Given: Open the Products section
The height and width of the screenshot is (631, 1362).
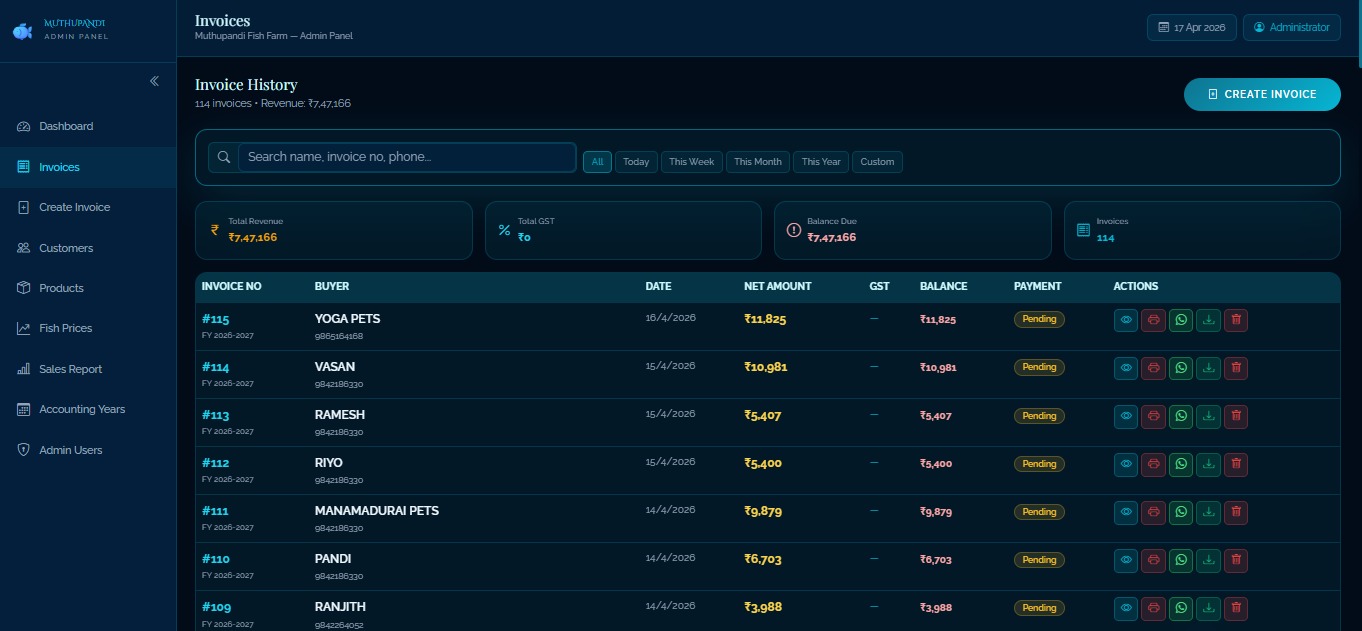Looking at the screenshot, I should (x=62, y=288).
